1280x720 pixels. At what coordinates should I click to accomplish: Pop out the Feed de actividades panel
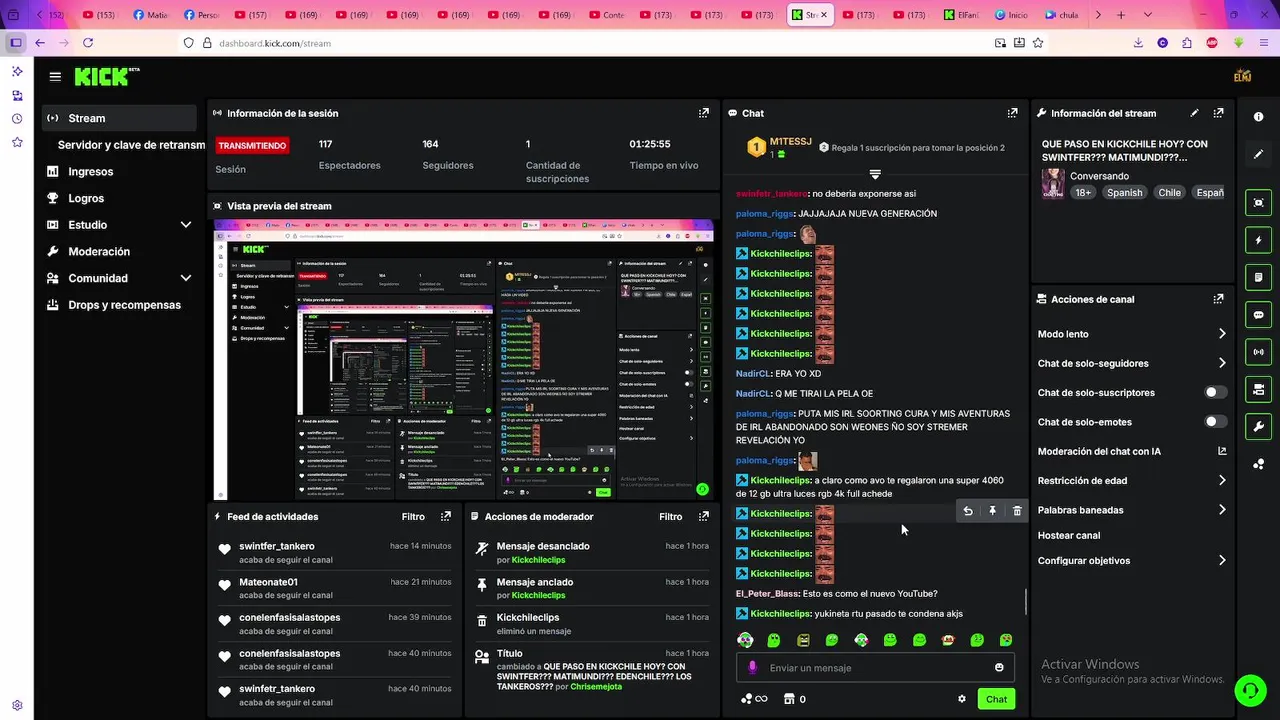click(x=446, y=517)
